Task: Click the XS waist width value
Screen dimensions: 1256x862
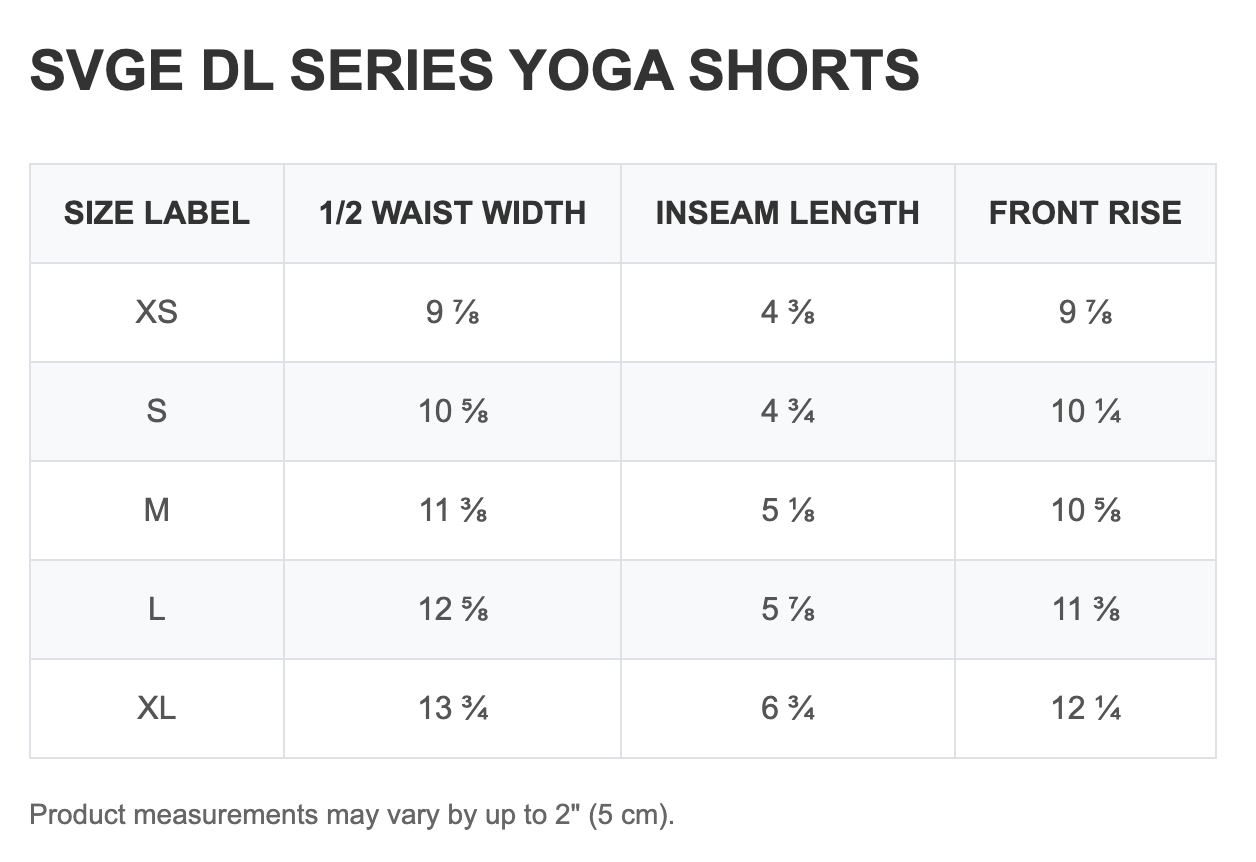Action: (452, 312)
